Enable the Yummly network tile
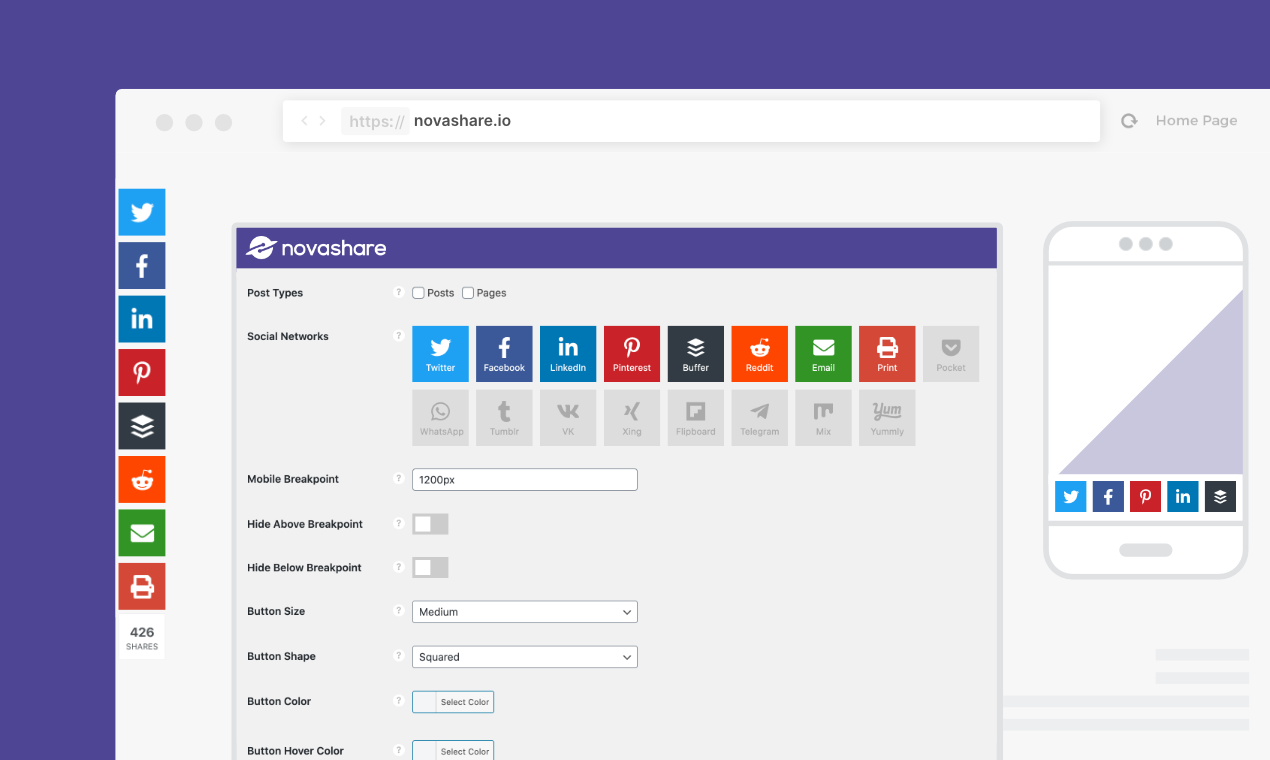The height and width of the screenshot is (760, 1270). [x=887, y=418]
